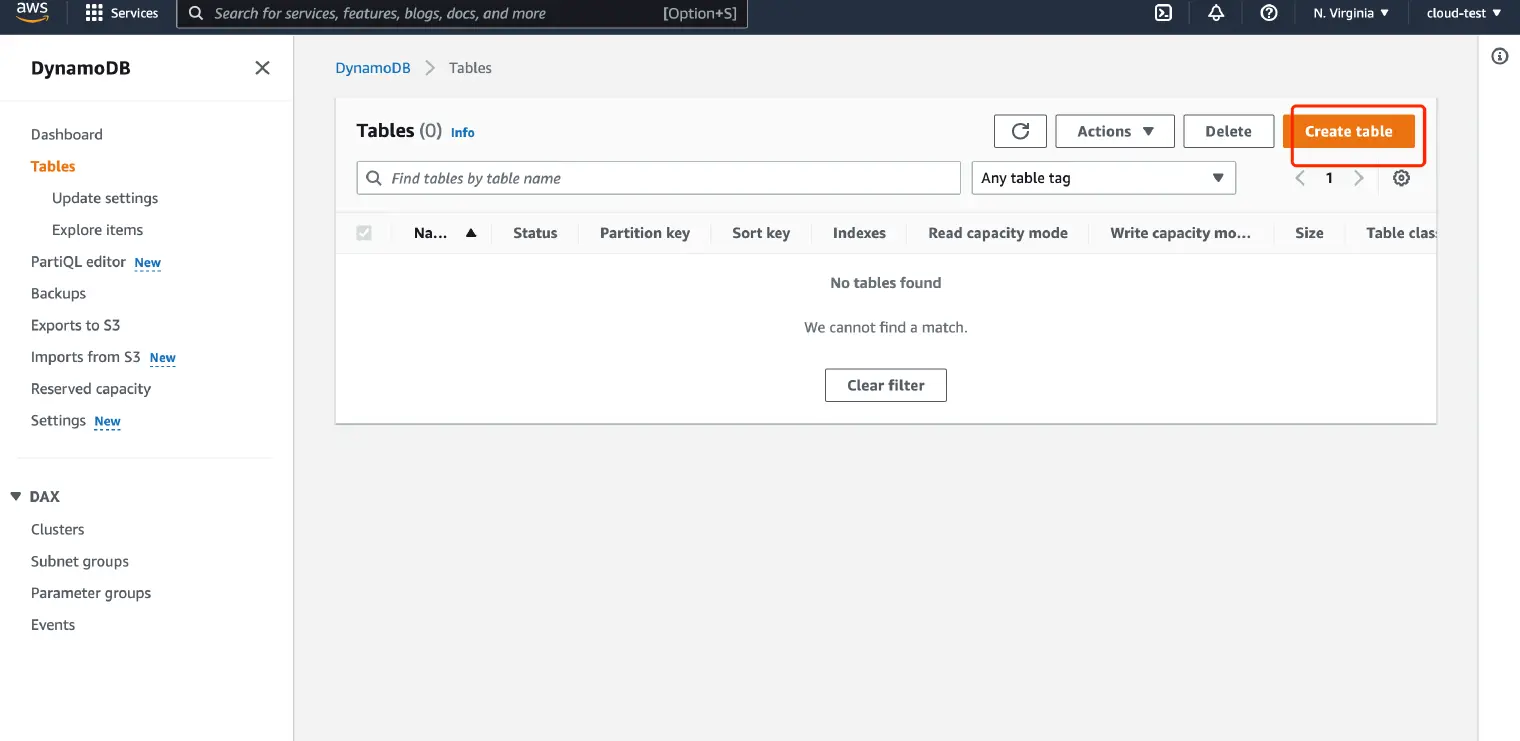Sort by the Size column header
Viewport: 1520px width, 741px height.
[x=1309, y=233]
